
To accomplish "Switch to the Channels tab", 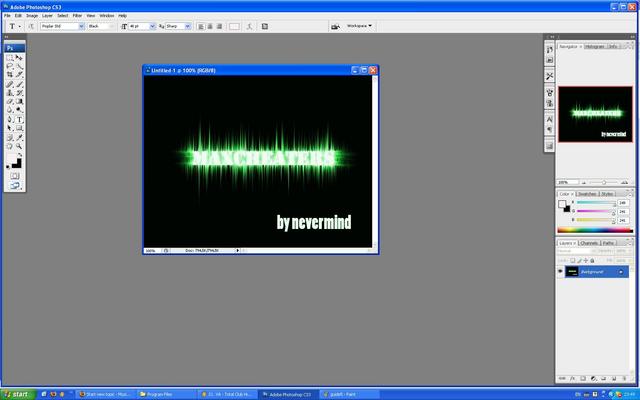I will point(590,243).
